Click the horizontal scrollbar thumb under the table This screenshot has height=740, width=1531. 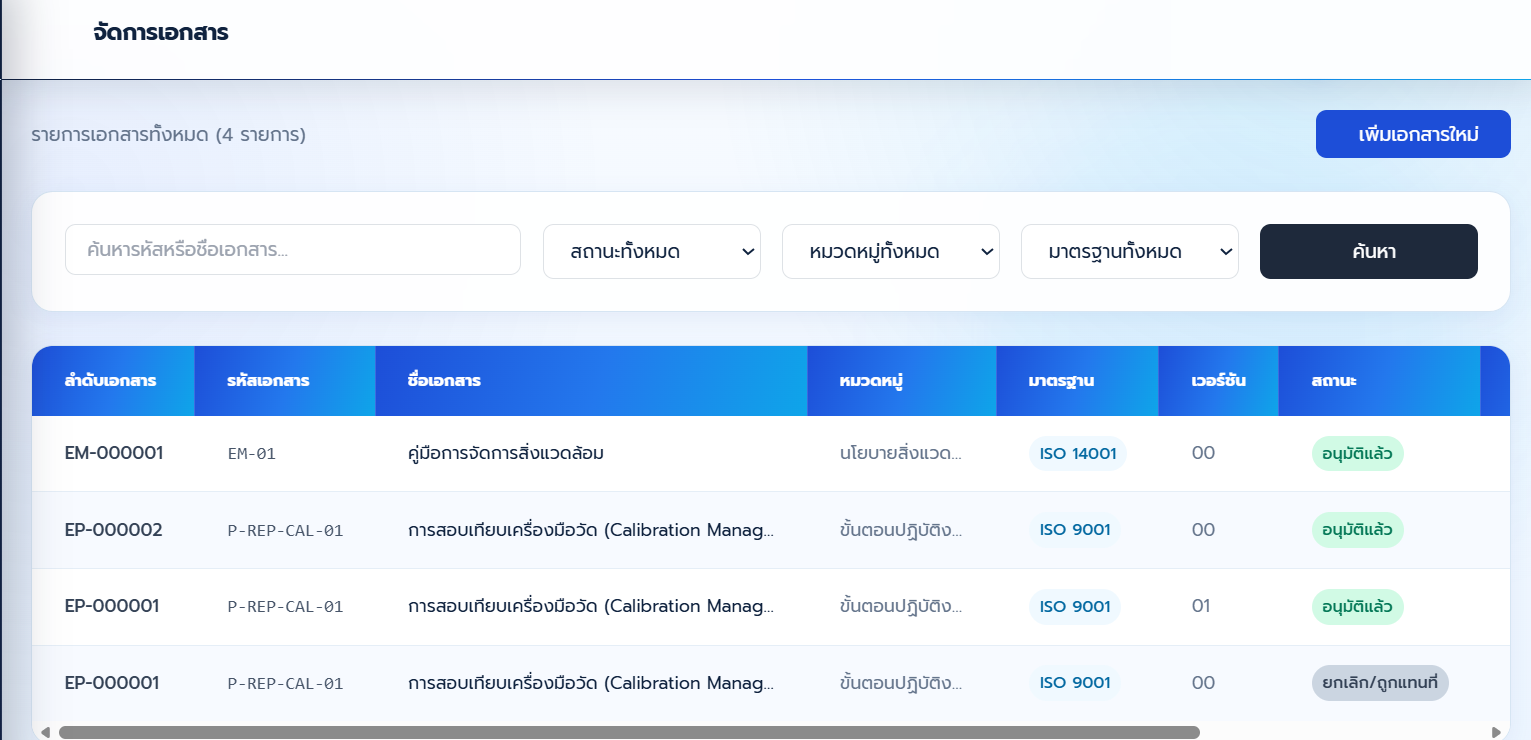(x=629, y=732)
